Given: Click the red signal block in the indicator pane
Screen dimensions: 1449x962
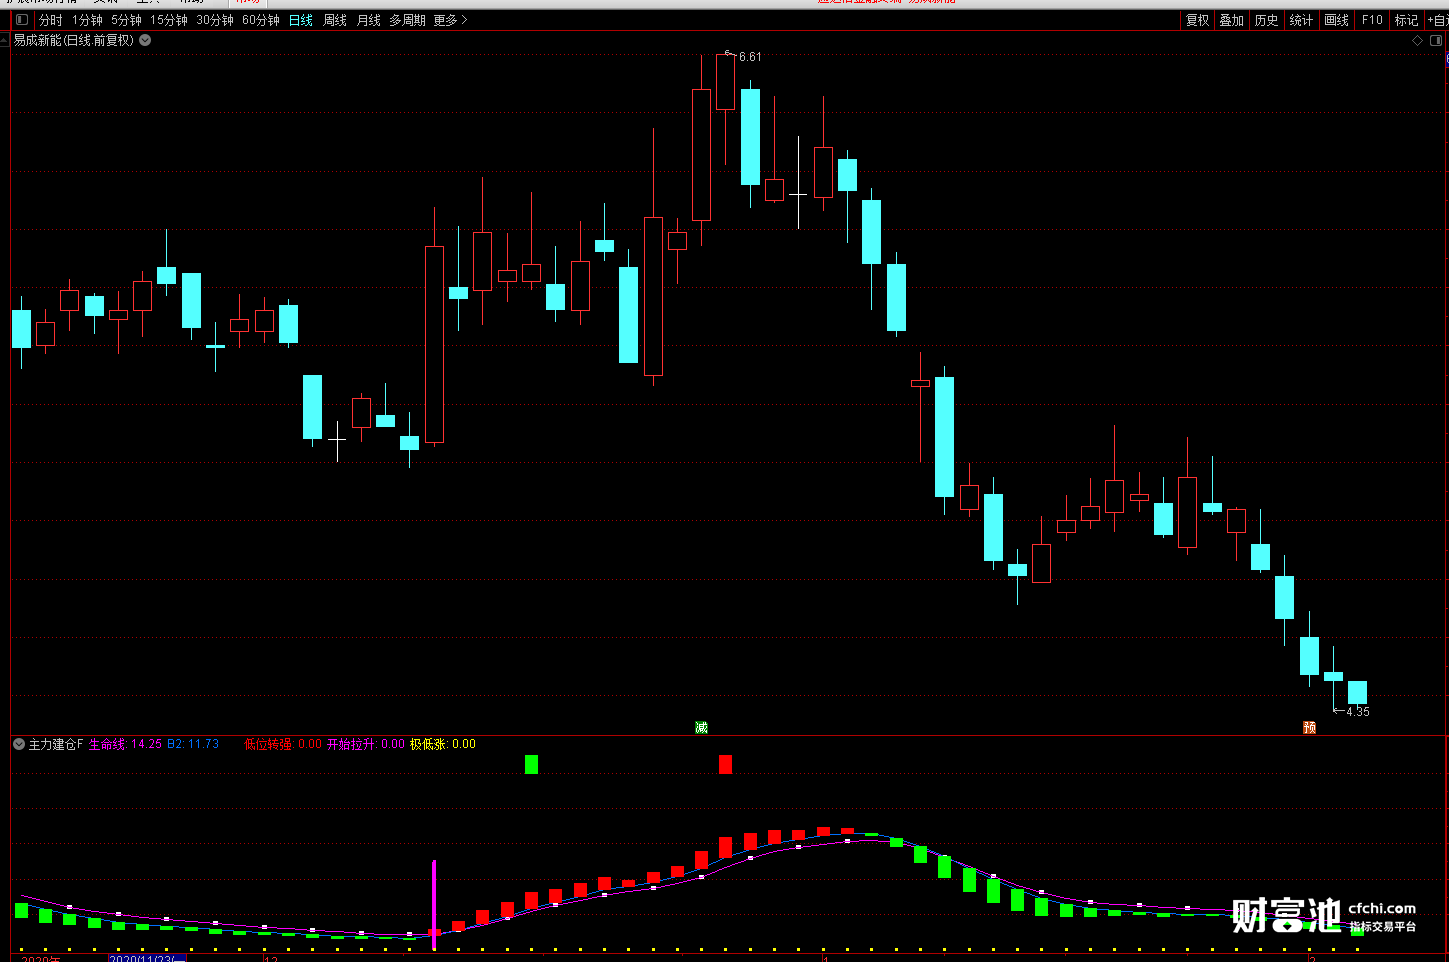Looking at the screenshot, I should 725,764.
